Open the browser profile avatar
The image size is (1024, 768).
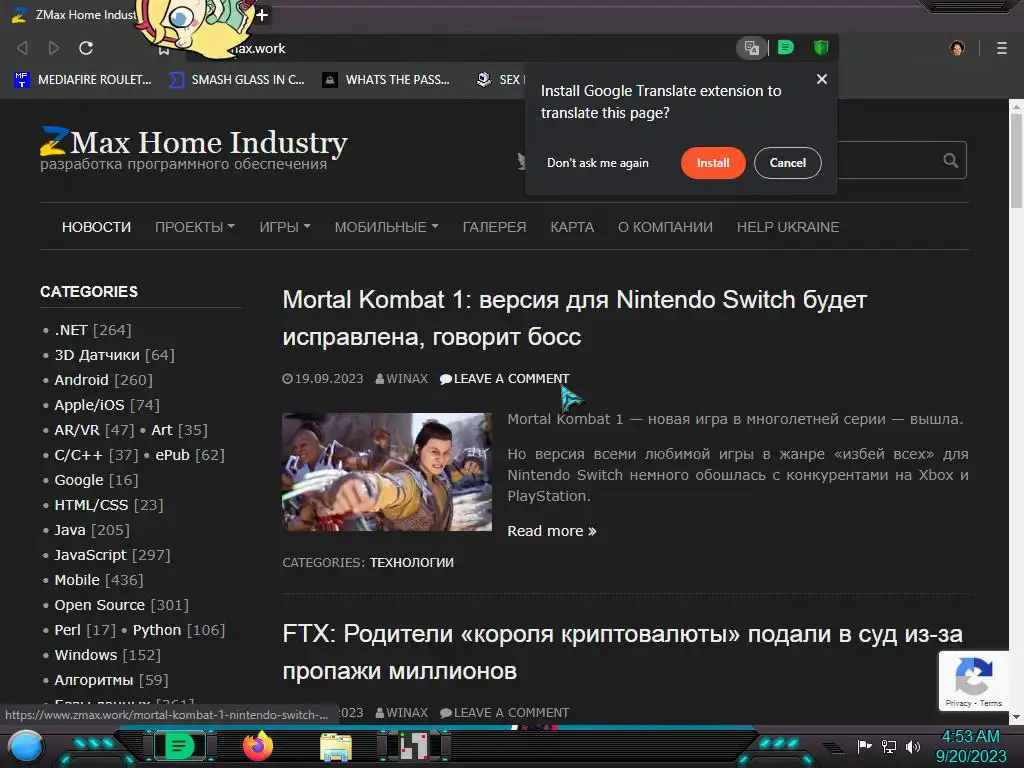[957, 48]
